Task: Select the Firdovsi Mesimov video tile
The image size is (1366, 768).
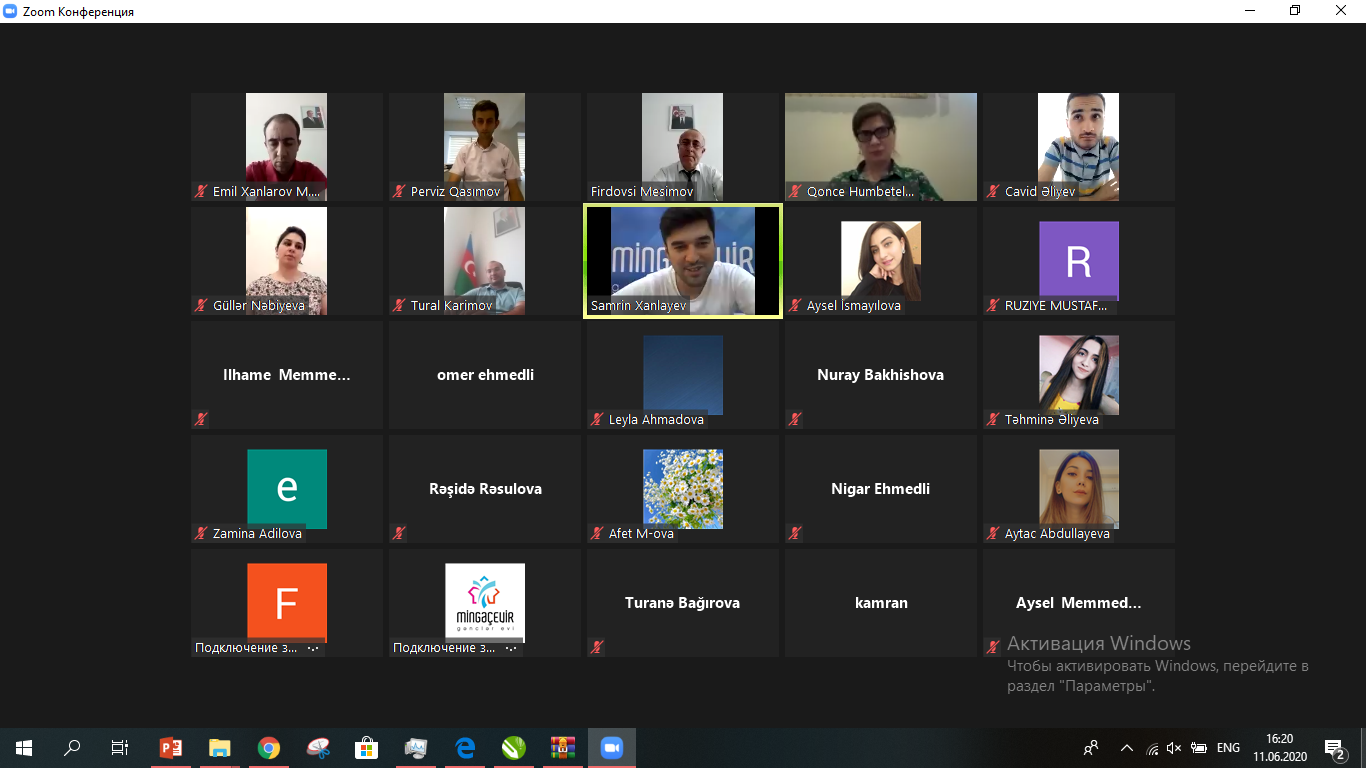Action: [682, 146]
